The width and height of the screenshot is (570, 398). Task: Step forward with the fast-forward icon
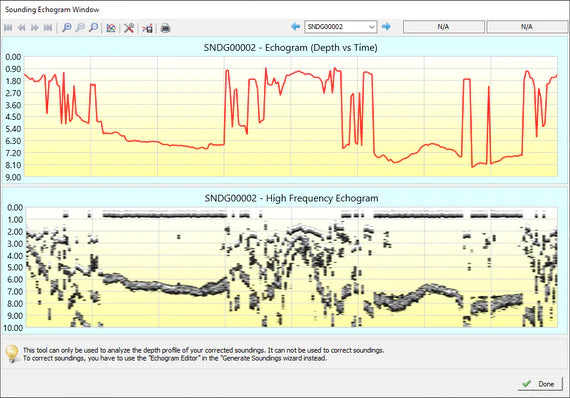pyautogui.click(x=35, y=28)
